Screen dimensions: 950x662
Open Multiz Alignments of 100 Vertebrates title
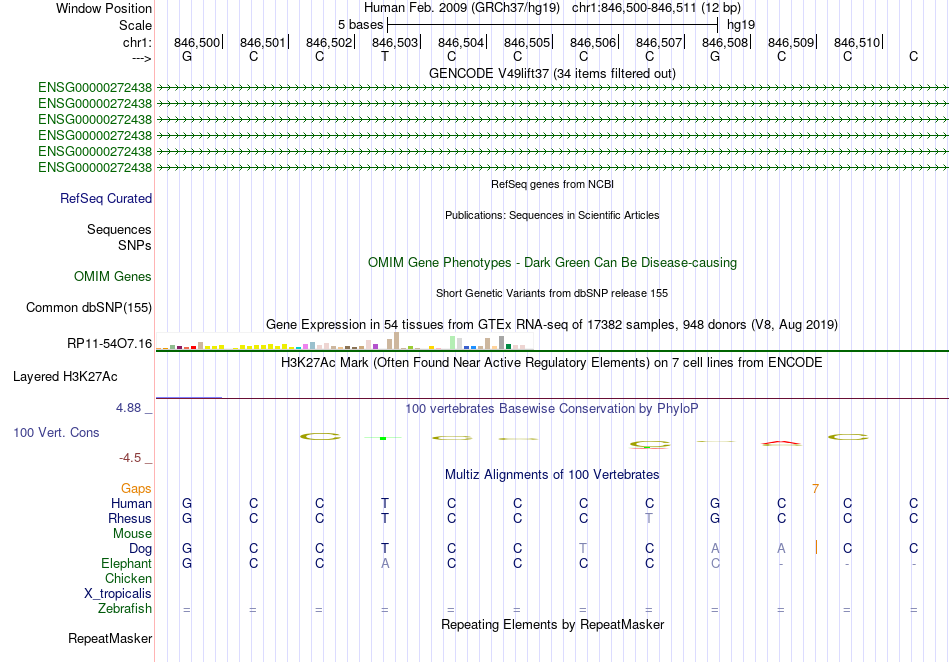click(x=552, y=474)
